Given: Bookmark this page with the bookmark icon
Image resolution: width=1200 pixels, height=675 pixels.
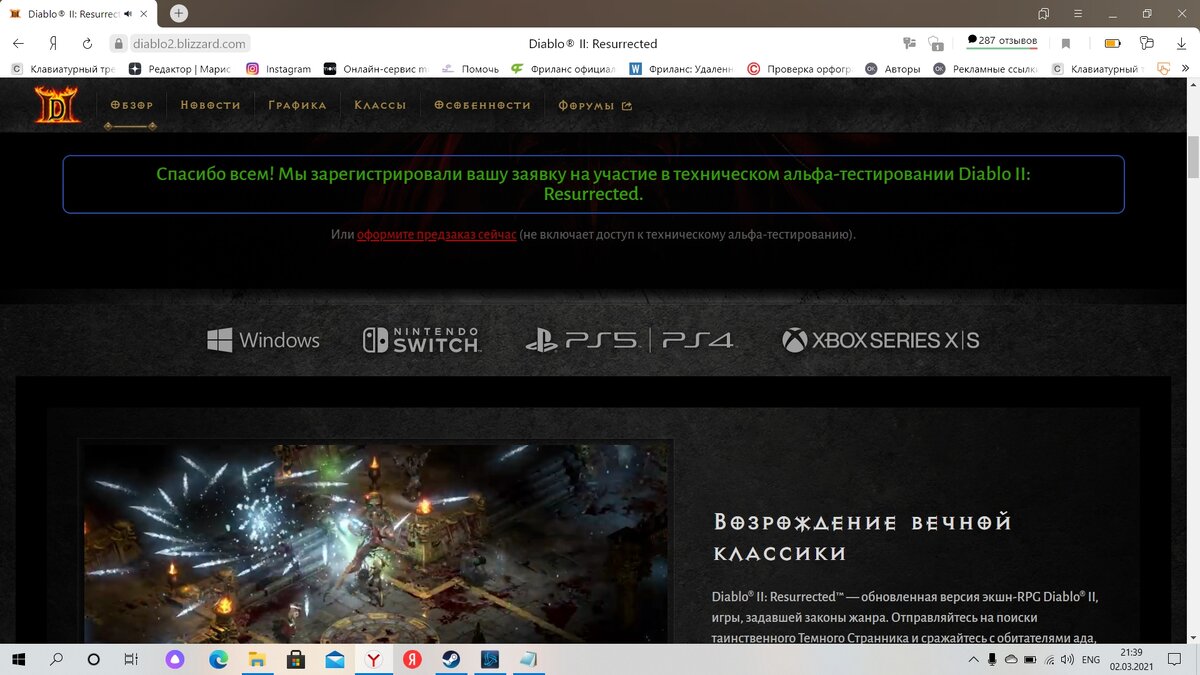Looking at the screenshot, I should click(1066, 43).
